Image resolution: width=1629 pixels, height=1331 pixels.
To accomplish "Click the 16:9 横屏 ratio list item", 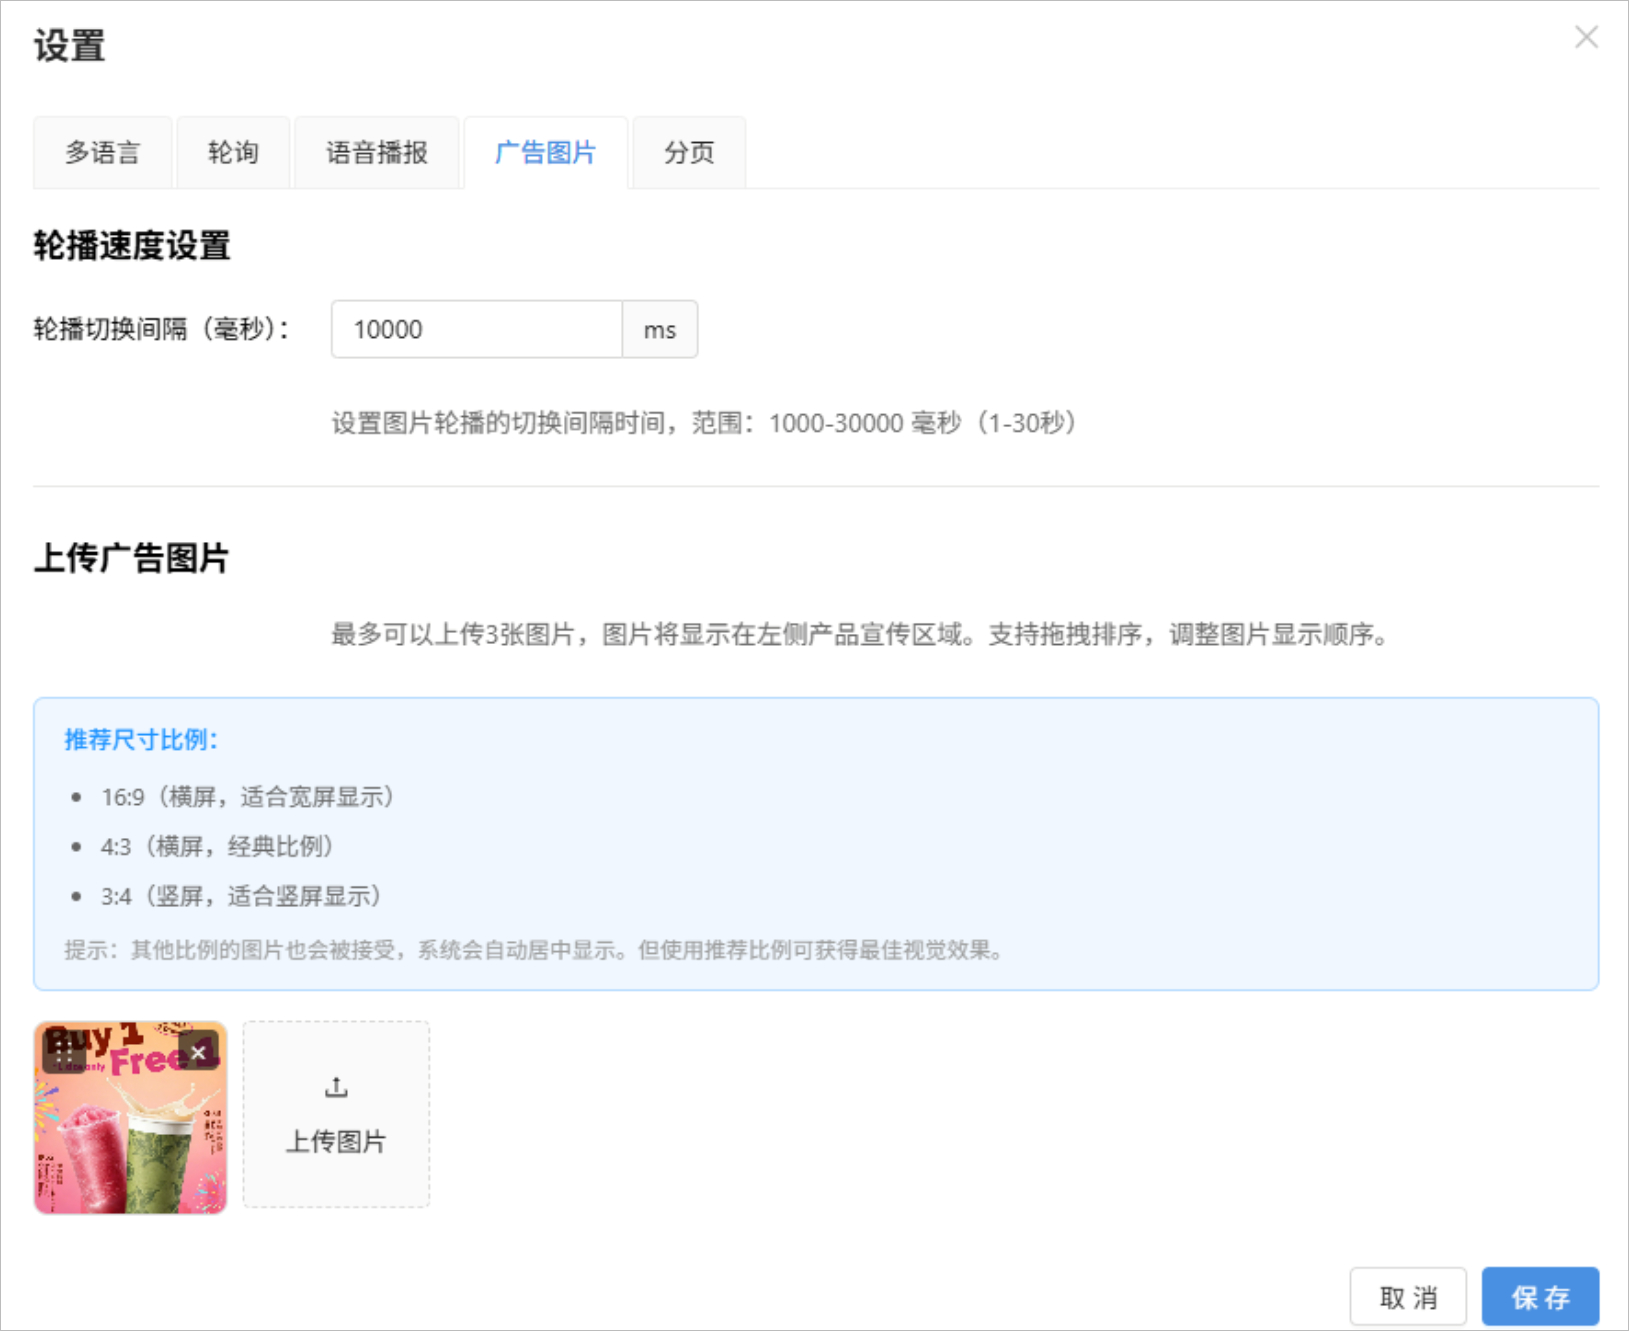I will (248, 797).
